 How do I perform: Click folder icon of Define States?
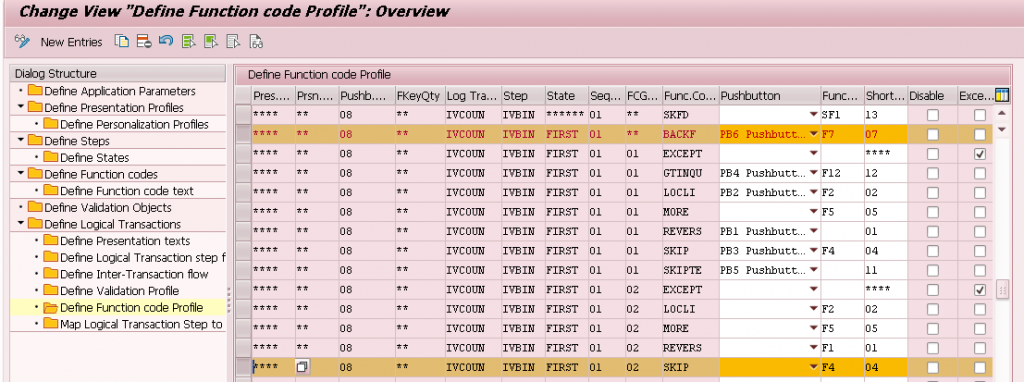(51, 157)
